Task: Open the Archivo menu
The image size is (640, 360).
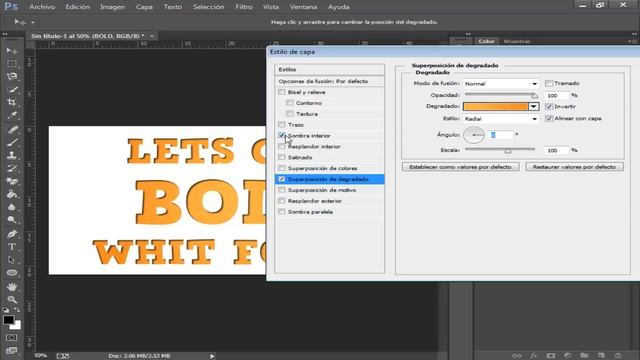Action: pyautogui.click(x=42, y=7)
